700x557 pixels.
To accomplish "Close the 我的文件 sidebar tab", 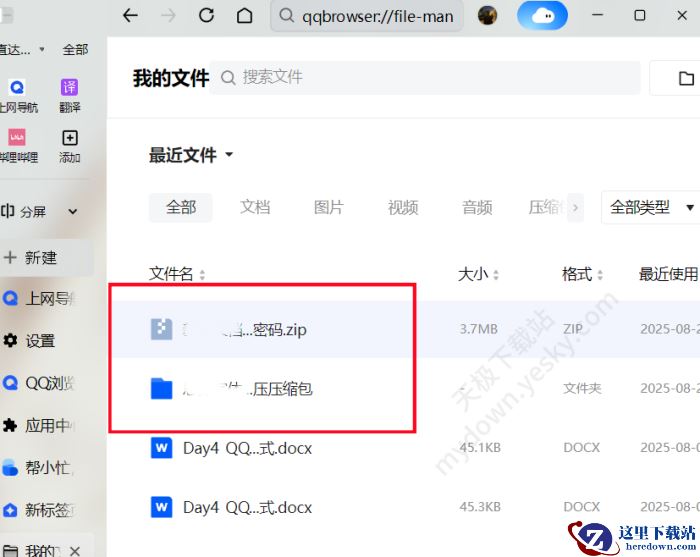I will (x=75, y=551).
